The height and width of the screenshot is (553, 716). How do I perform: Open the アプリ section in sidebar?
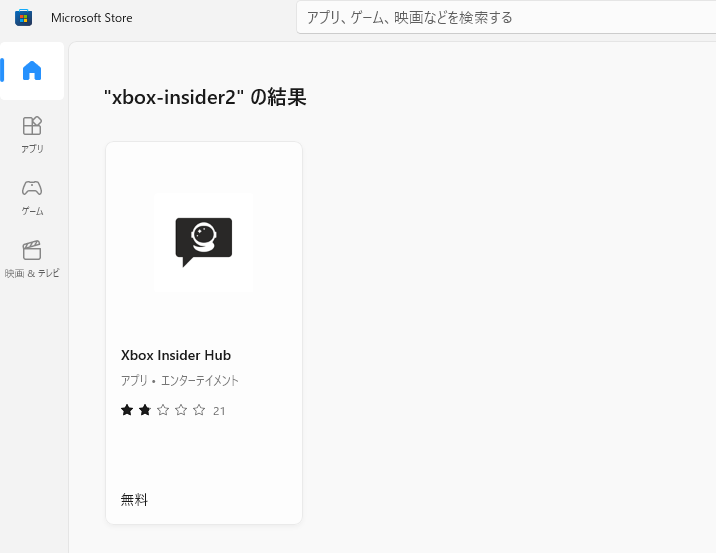point(32,135)
